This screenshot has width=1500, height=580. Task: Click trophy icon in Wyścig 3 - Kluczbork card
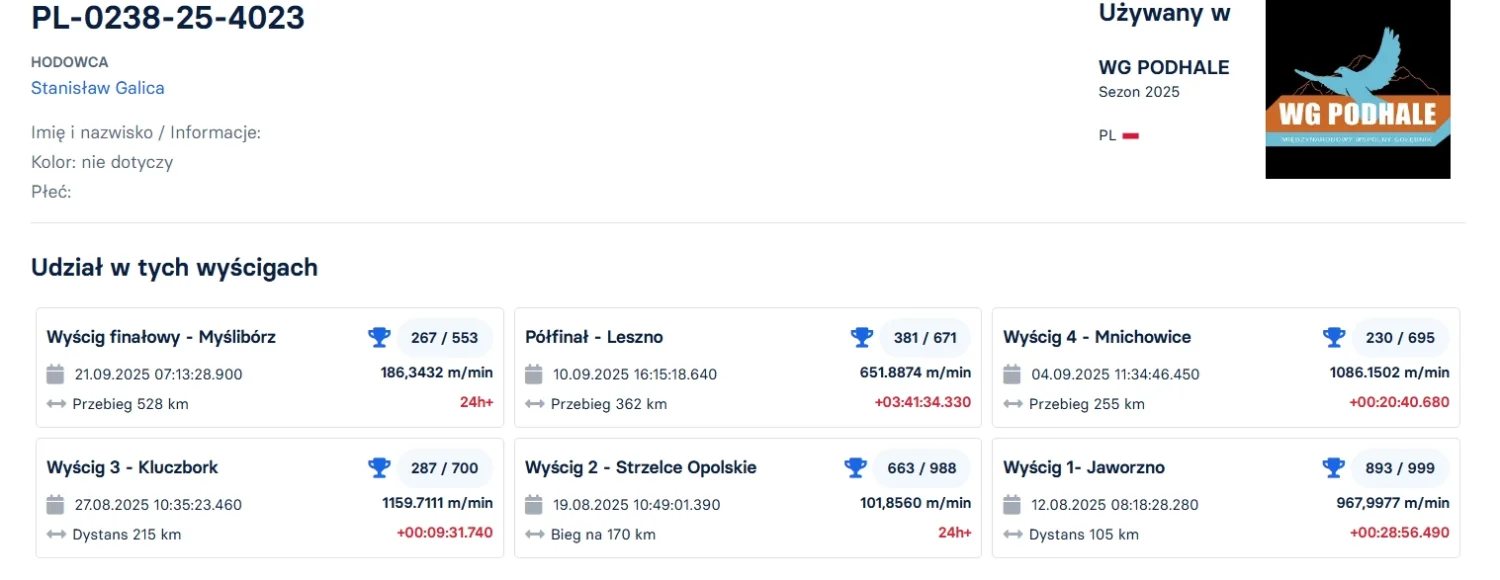379,468
